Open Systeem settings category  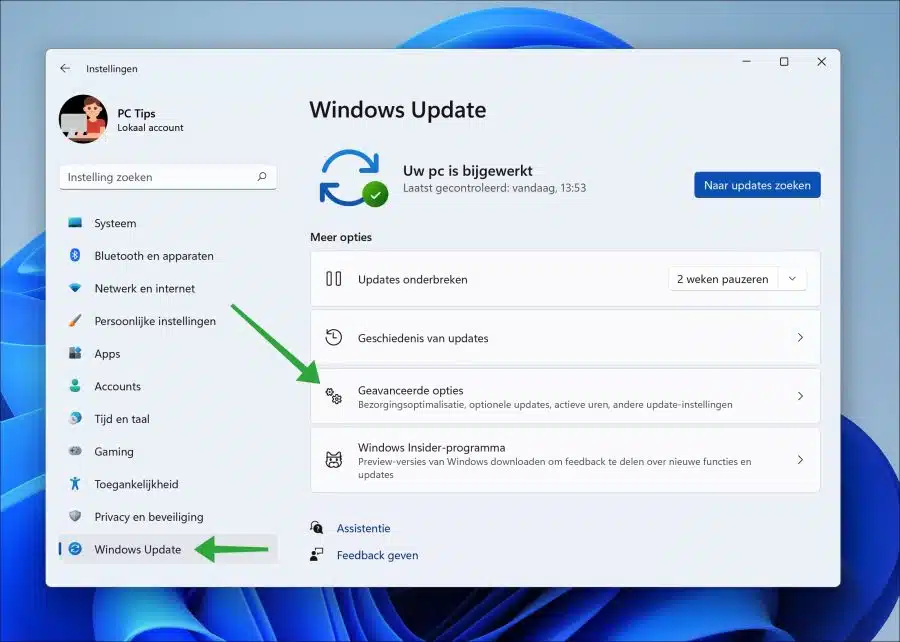(168, 223)
